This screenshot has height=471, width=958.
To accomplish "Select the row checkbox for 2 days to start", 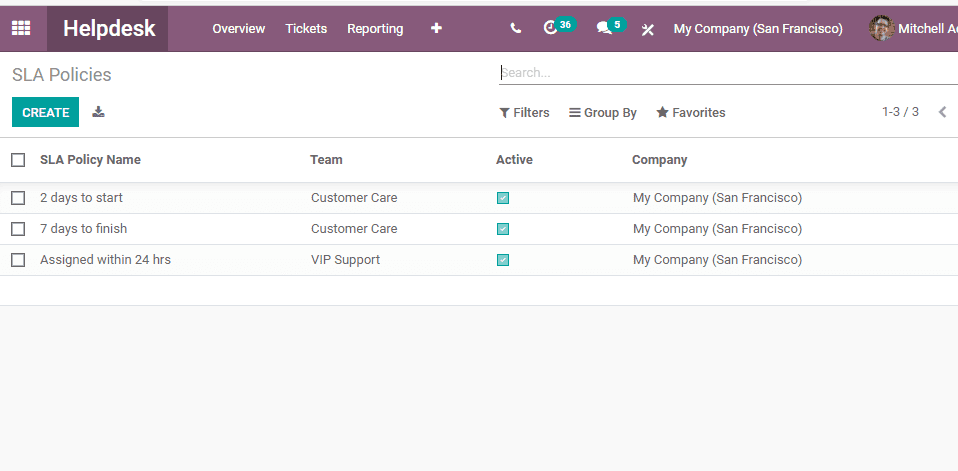I will pos(18,198).
